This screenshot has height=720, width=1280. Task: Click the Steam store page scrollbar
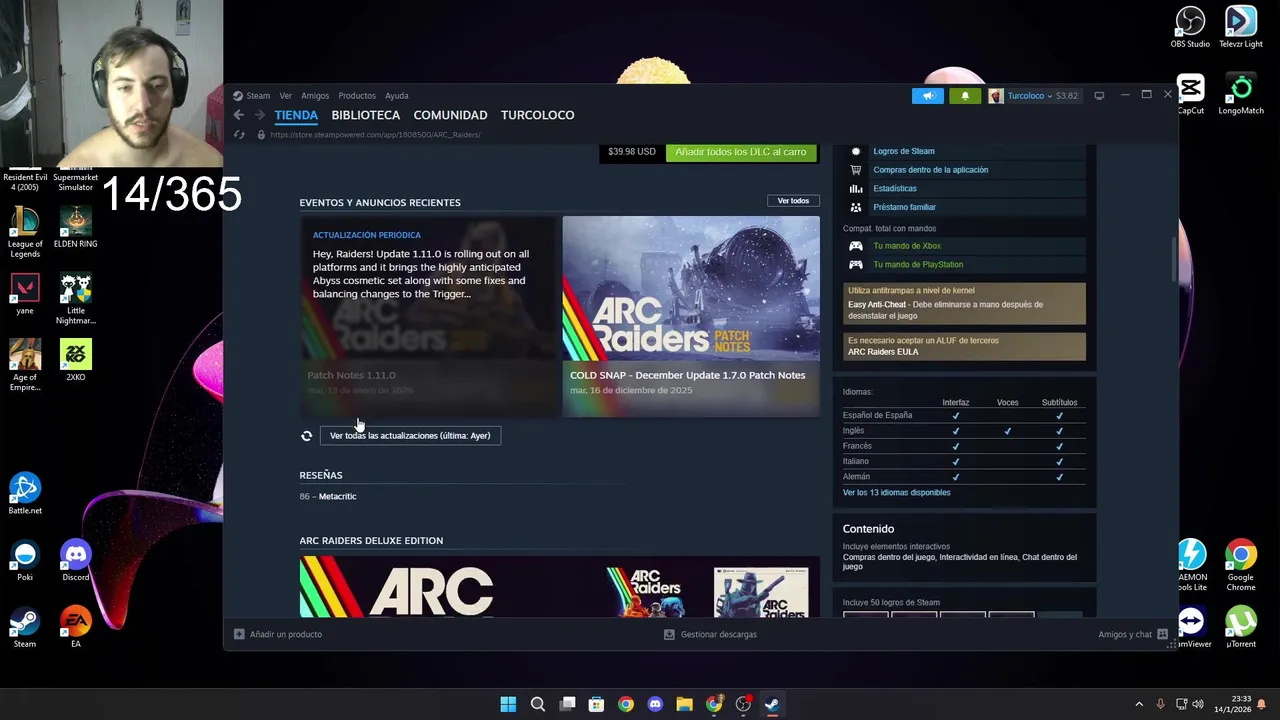pos(1175,260)
